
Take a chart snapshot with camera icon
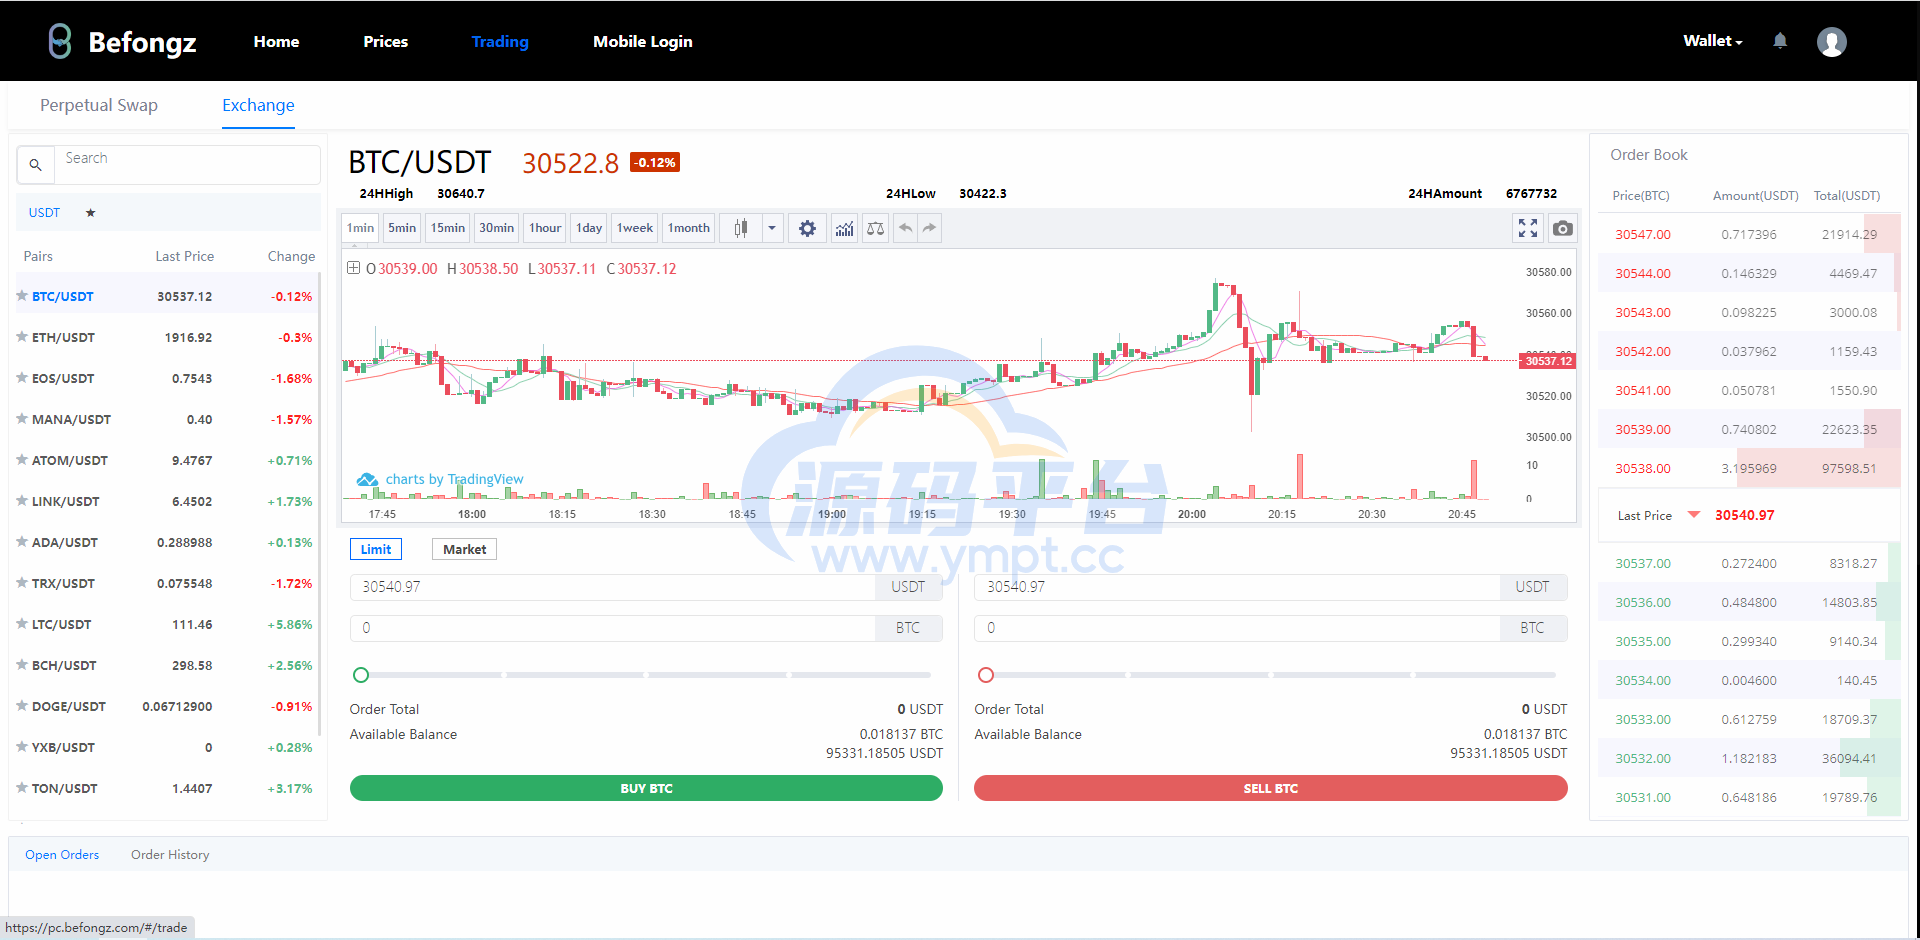1563,228
